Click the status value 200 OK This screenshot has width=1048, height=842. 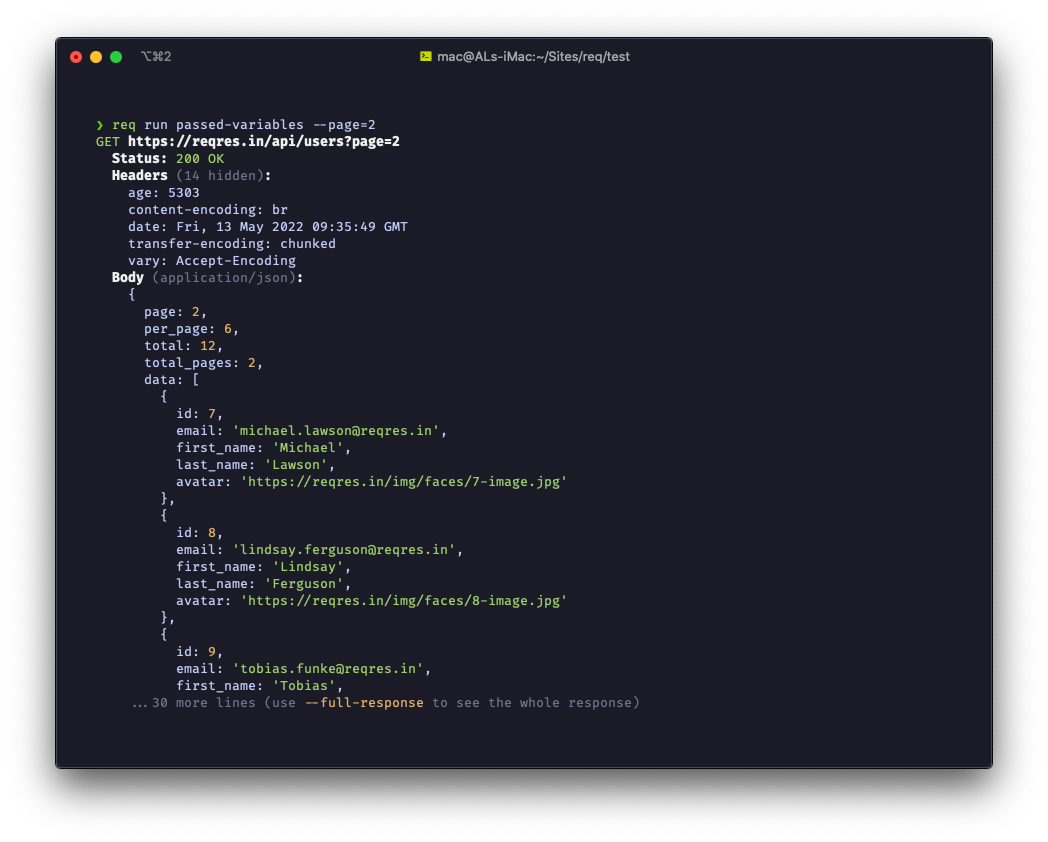tap(200, 159)
